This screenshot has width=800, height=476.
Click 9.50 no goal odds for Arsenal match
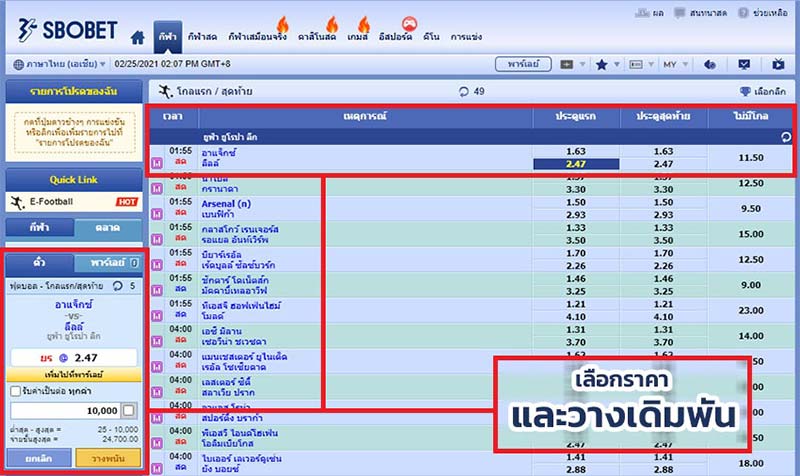[x=751, y=209]
